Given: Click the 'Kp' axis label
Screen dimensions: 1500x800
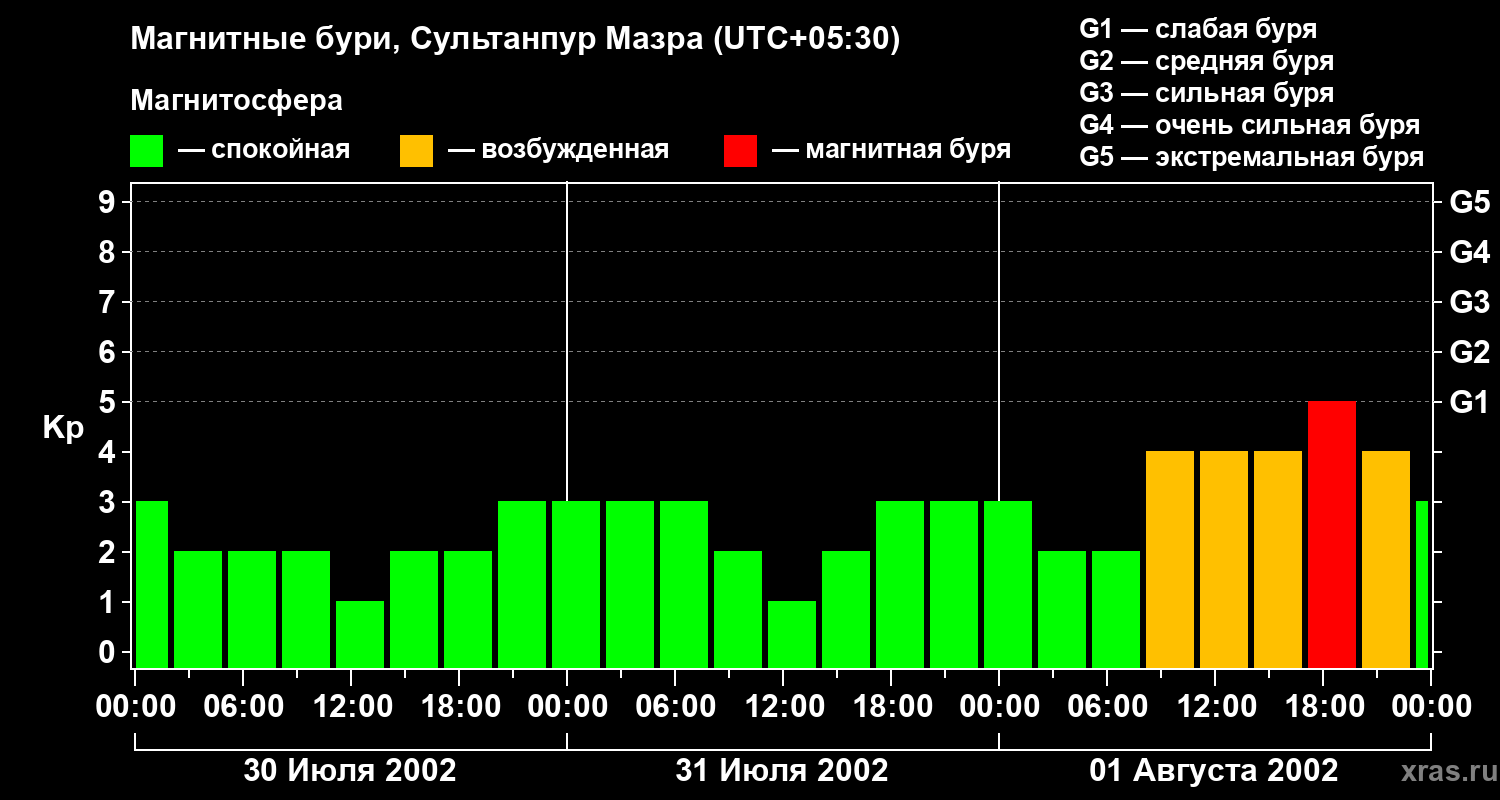Looking at the screenshot, I should point(63,428).
